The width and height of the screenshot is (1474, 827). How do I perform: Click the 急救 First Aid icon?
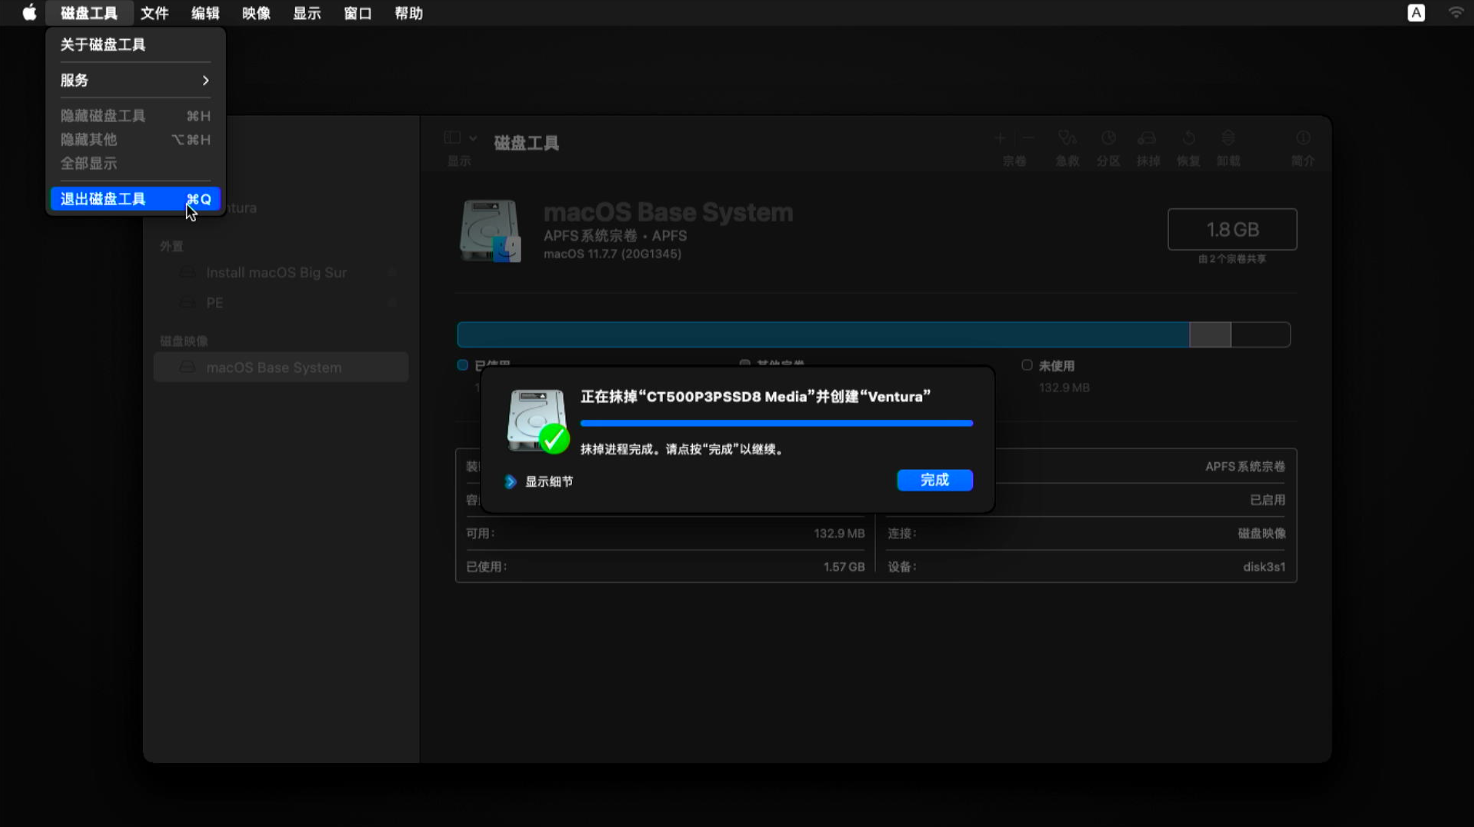(x=1067, y=138)
